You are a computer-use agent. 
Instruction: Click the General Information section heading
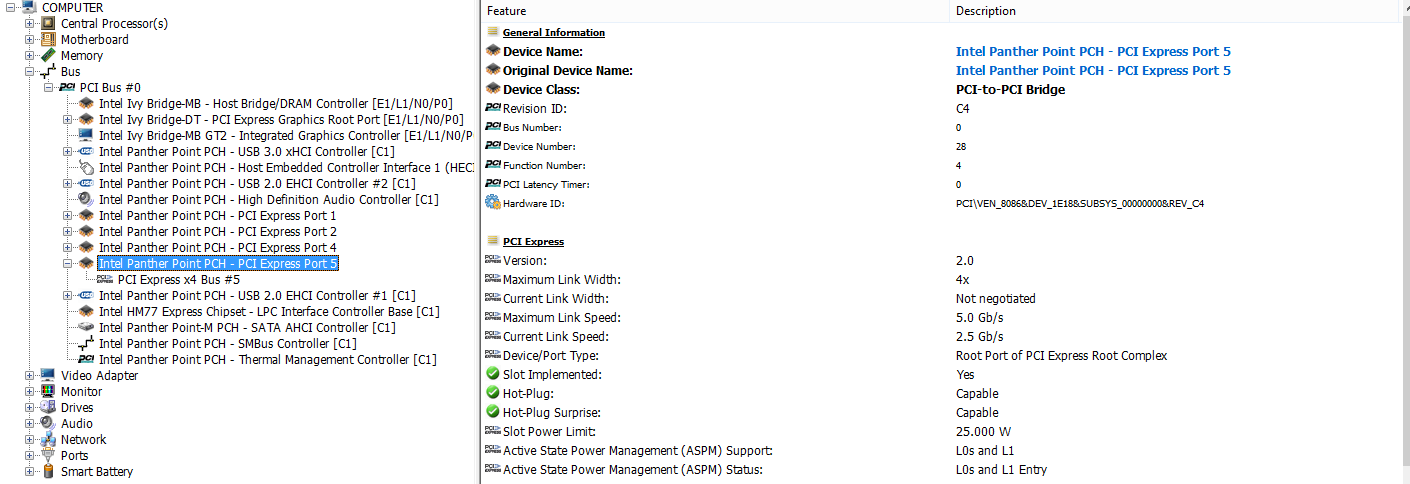coord(553,32)
